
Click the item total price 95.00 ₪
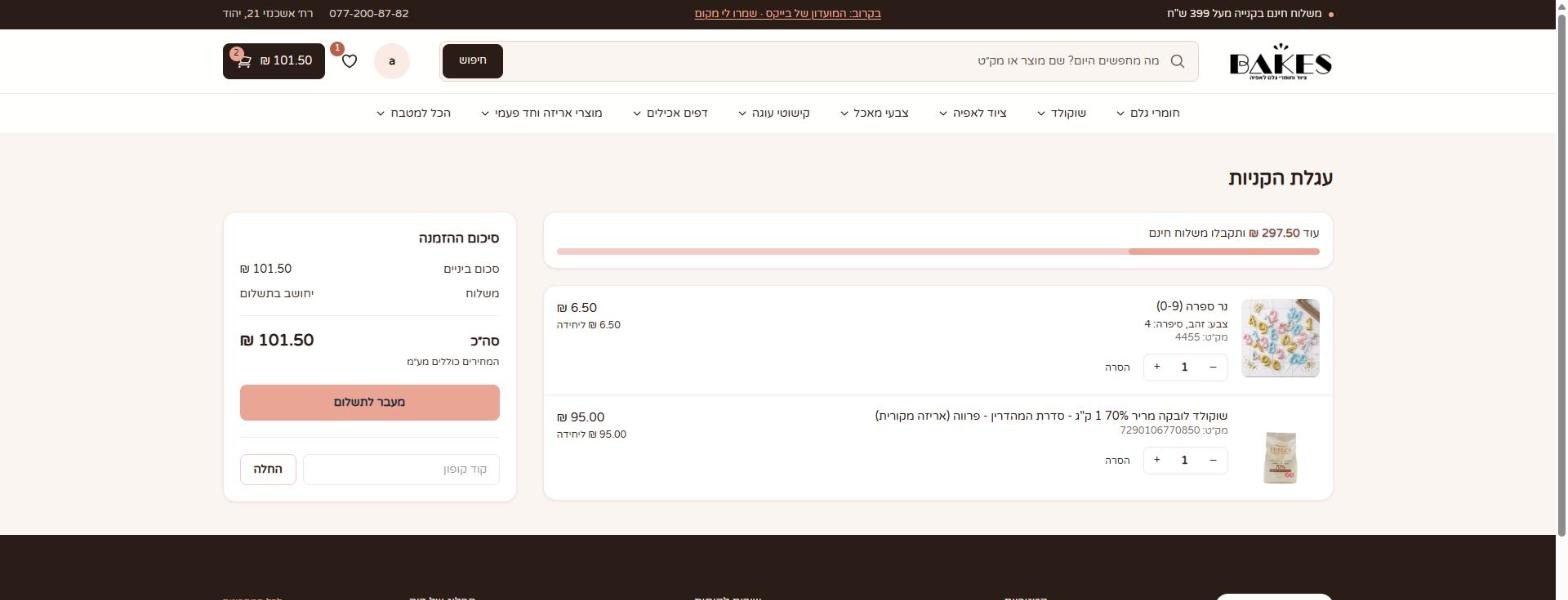click(581, 417)
